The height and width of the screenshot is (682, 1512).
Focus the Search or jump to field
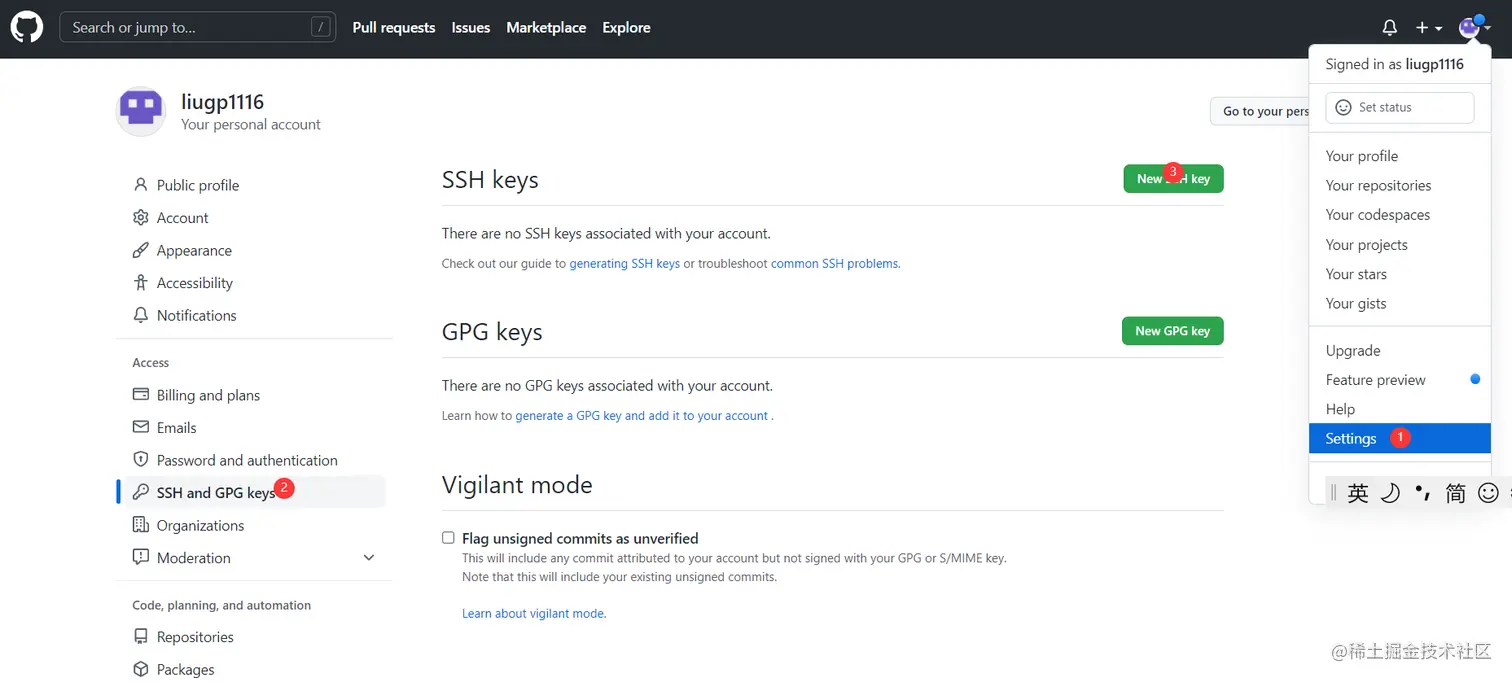[x=197, y=27]
